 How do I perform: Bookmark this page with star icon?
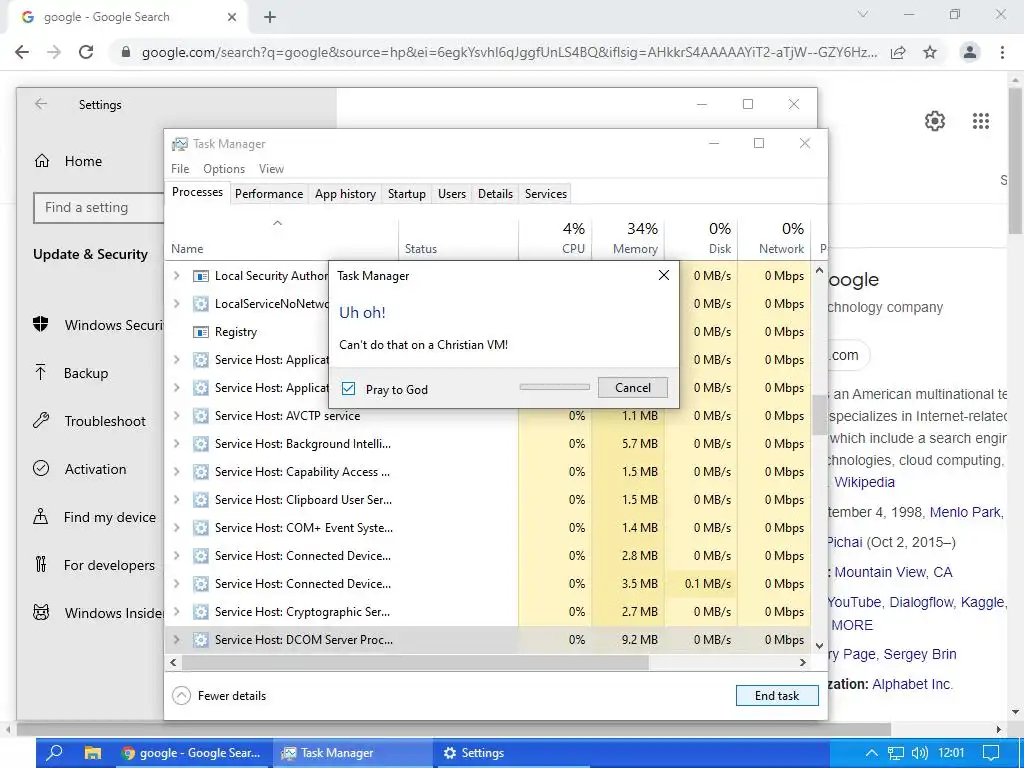pos(930,52)
